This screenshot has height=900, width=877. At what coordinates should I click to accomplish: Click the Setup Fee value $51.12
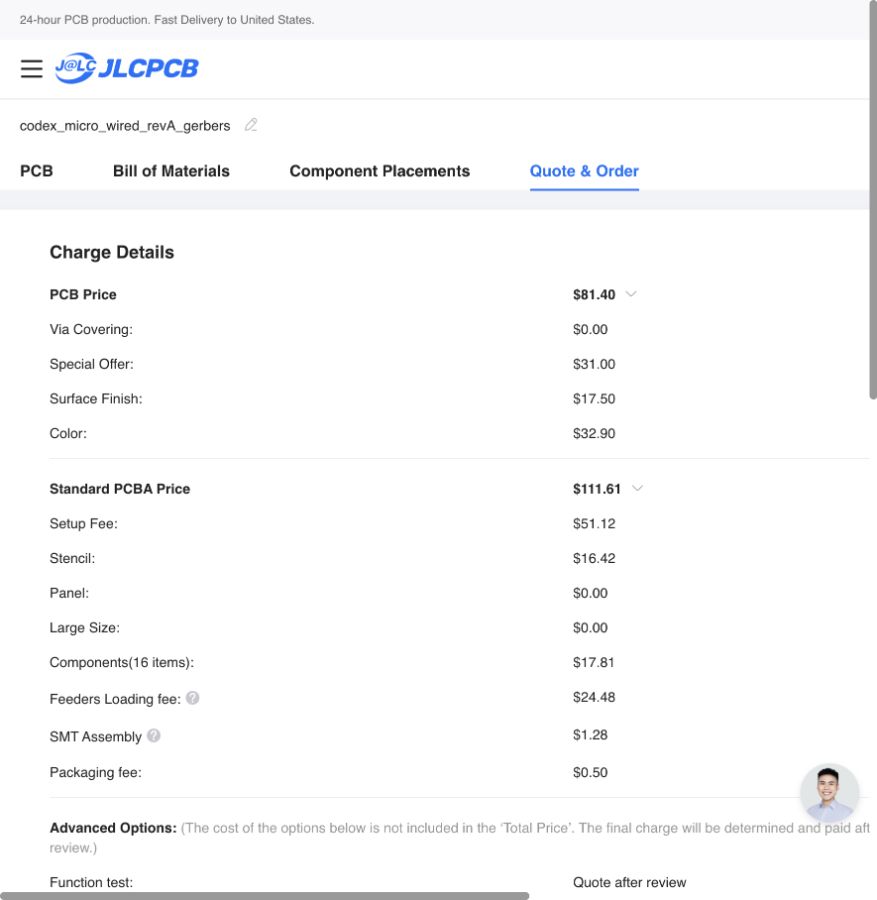[x=594, y=523]
